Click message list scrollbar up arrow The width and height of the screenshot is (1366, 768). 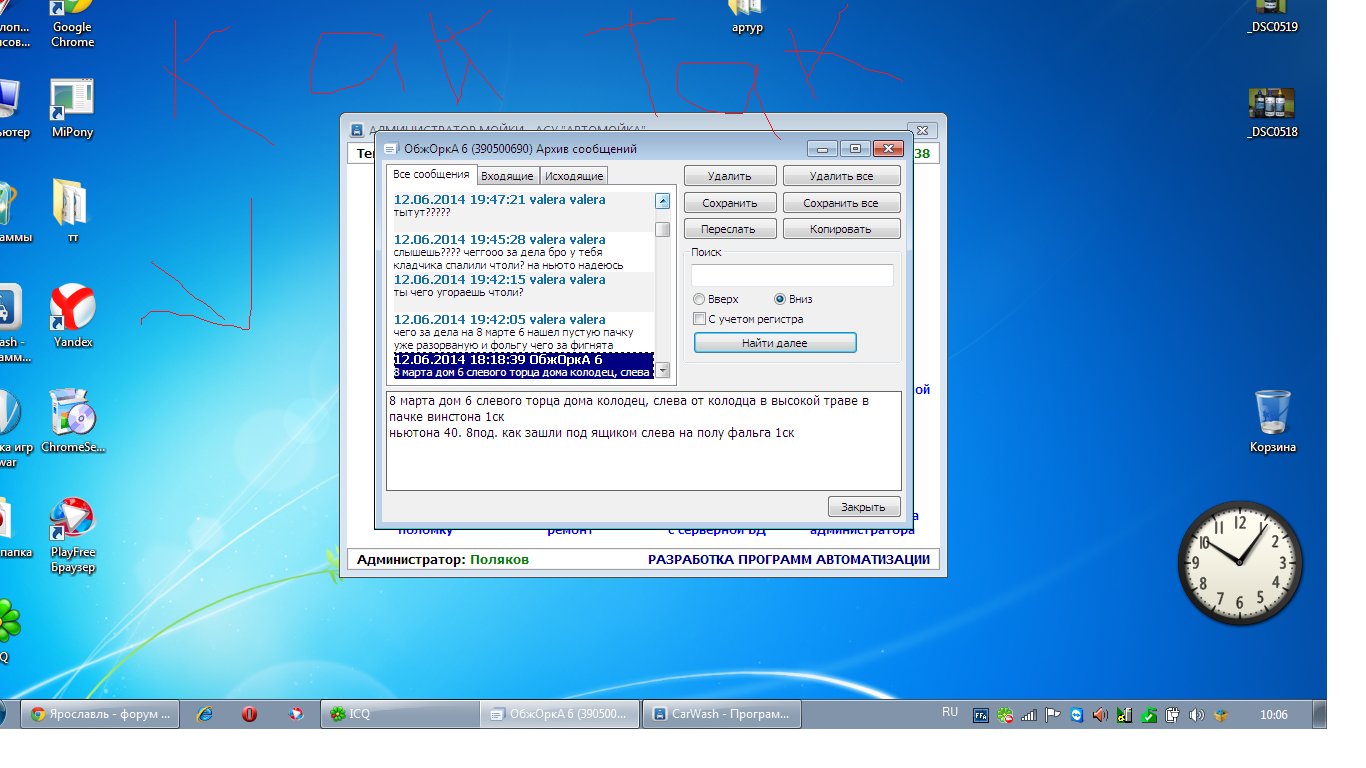coord(662,201)
